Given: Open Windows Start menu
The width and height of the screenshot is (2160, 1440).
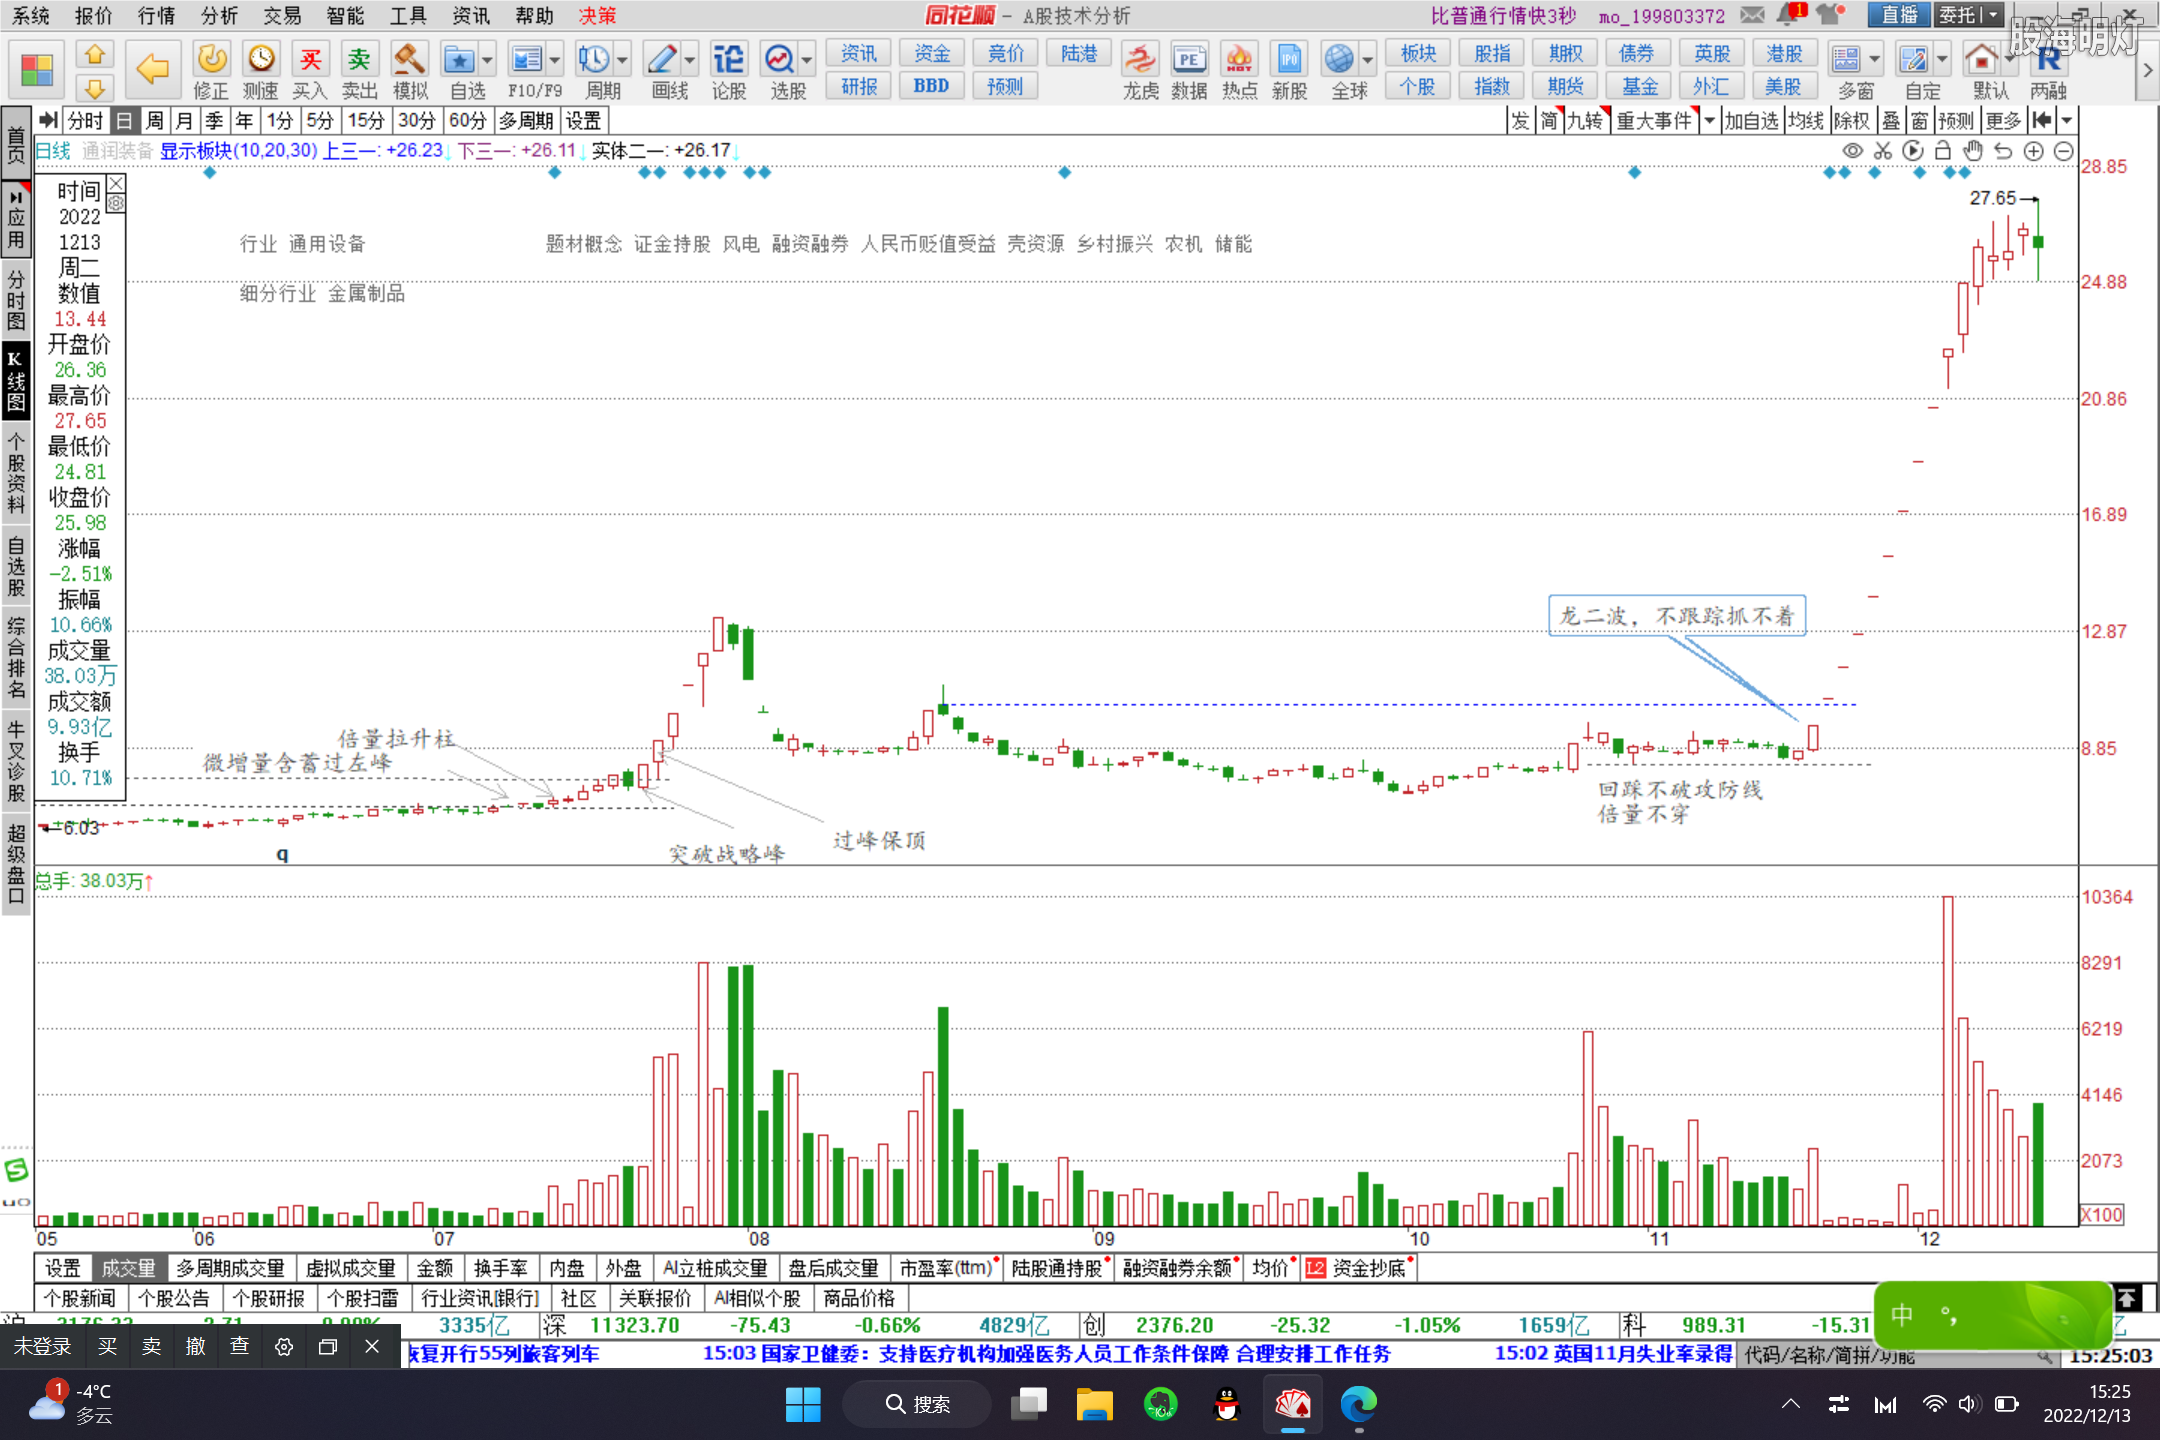Looking at the screenshot, I should [x=802, y=1404].
